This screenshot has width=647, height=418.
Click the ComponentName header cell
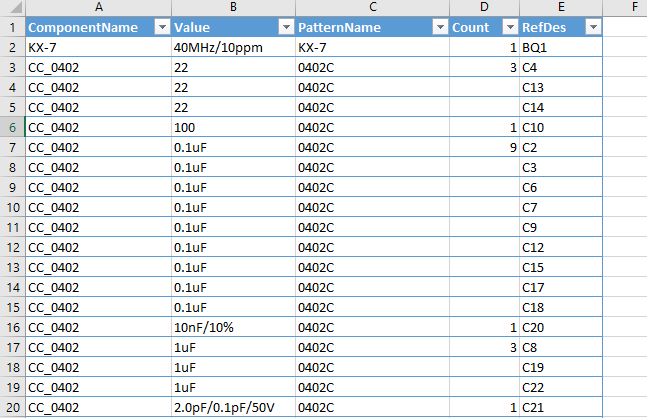pyautogui.click(x=99, y=27)
